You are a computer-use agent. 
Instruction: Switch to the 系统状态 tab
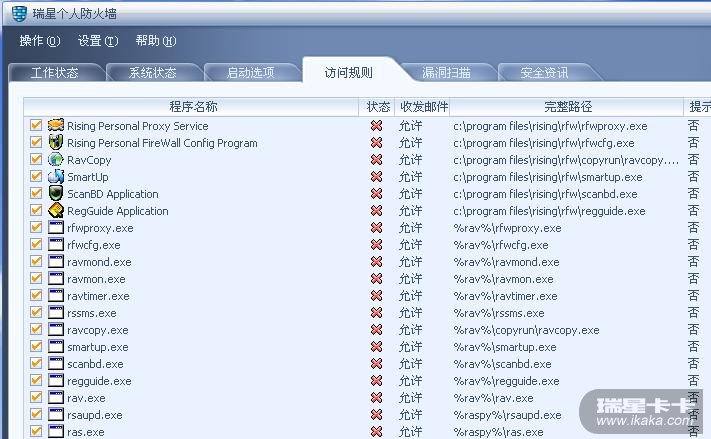click(153, 73)
